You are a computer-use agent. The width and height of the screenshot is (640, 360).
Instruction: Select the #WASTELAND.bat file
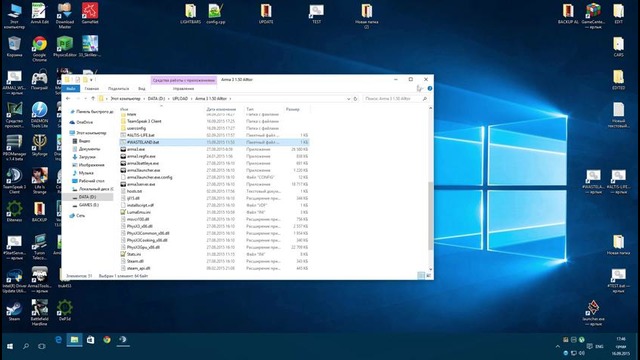[x=214, y=142]
